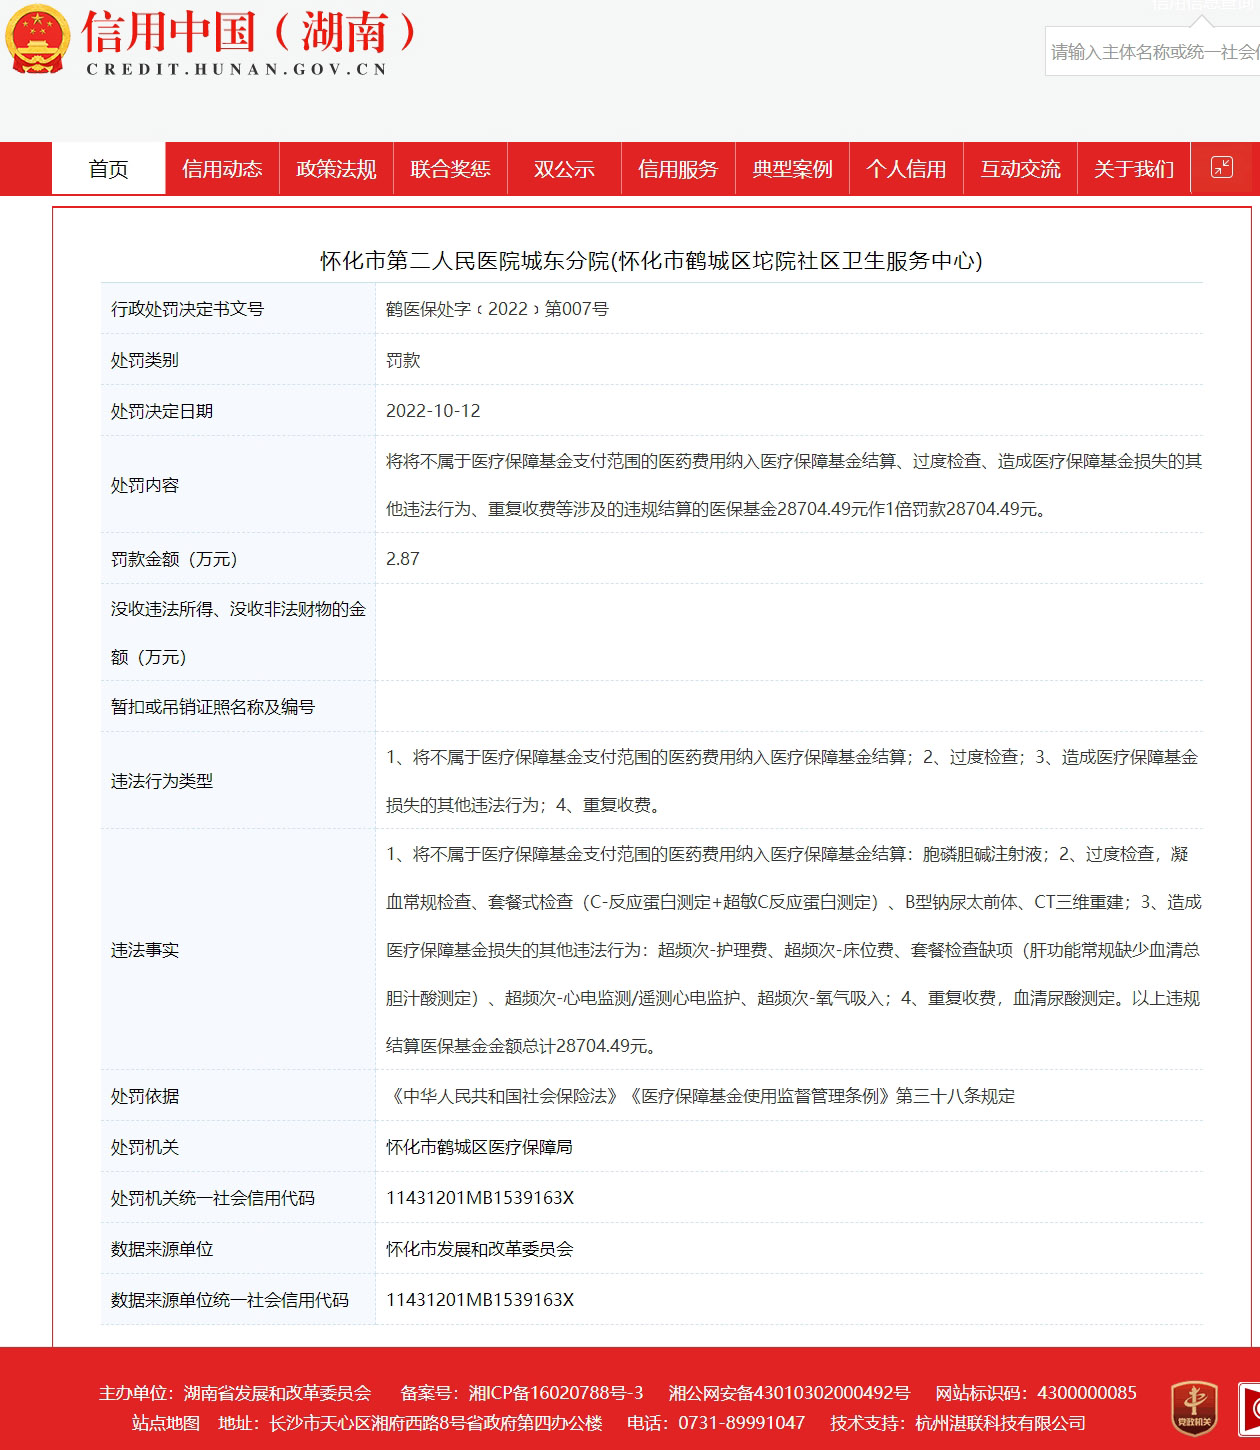
Task: Click the hospital name page heading
Action: click(x=651, y=261)
